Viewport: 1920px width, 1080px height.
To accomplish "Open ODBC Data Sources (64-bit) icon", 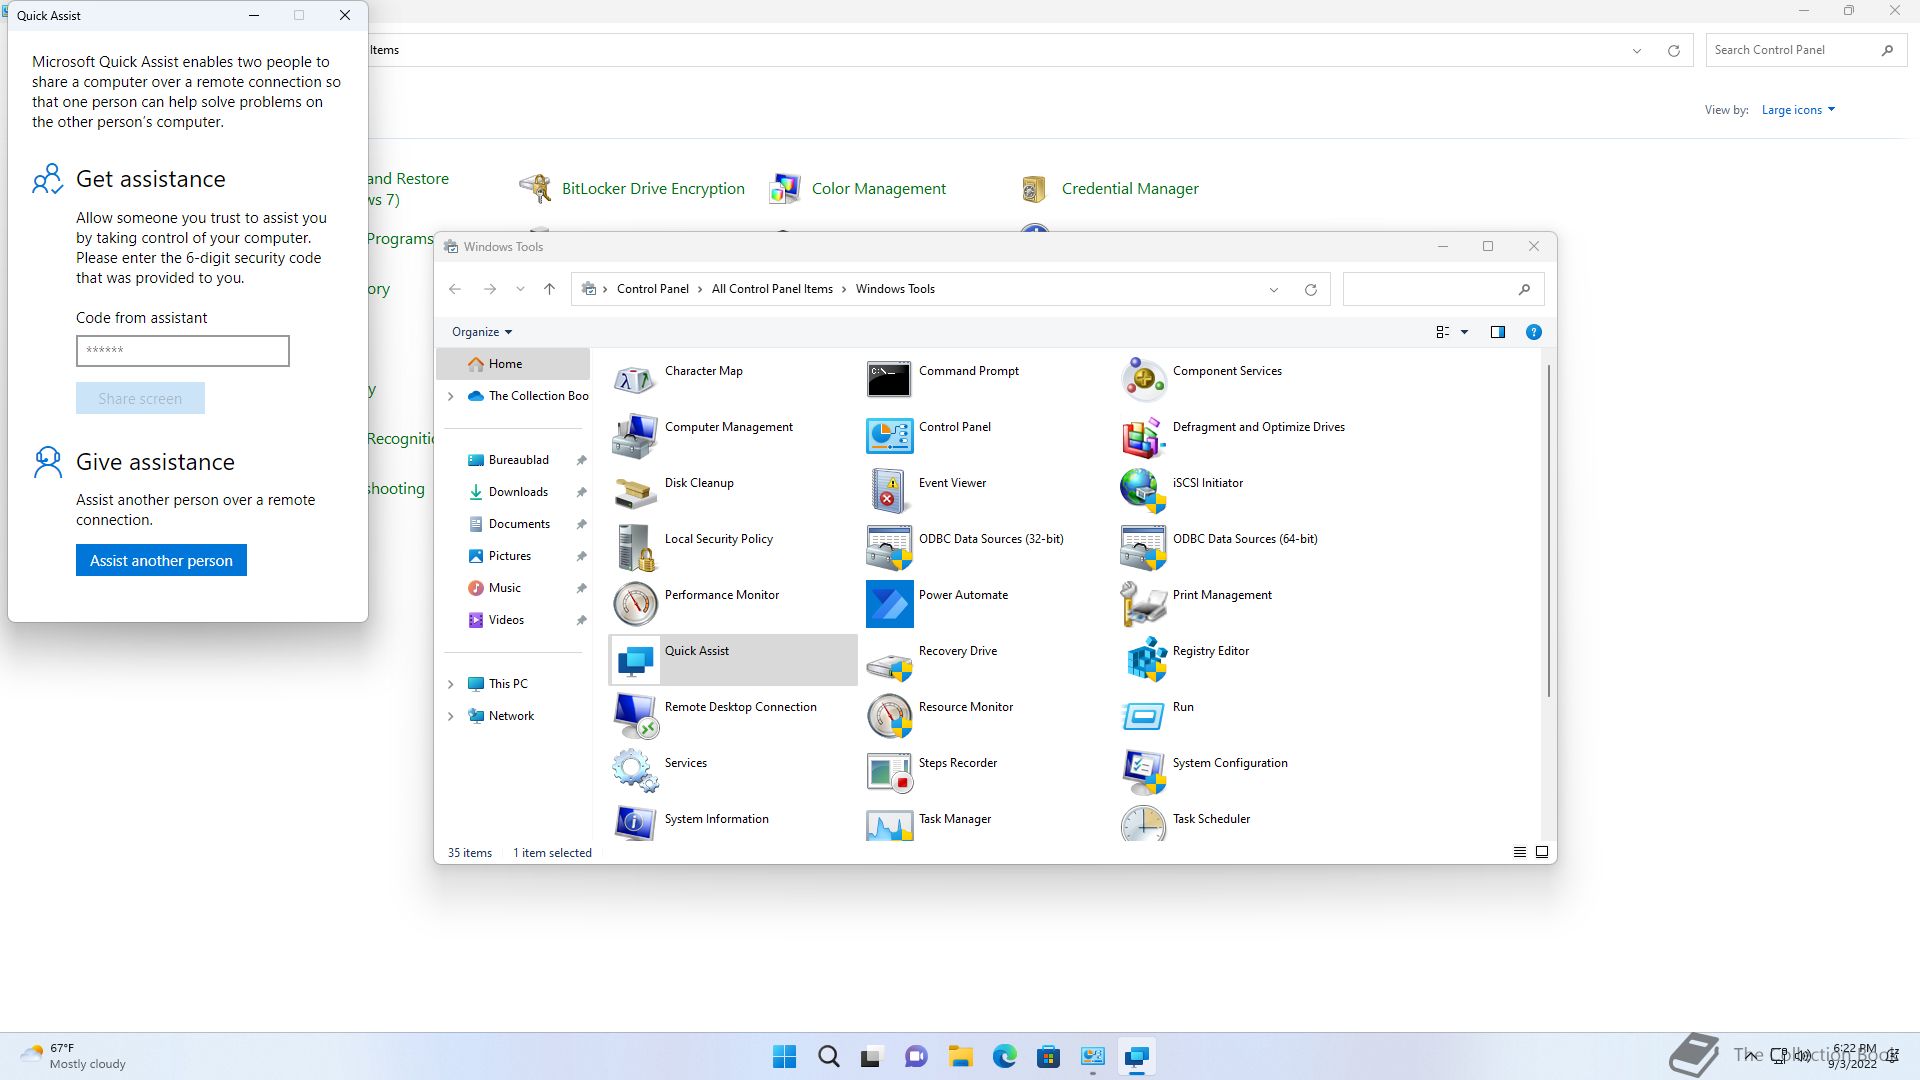I will 1143,548.
